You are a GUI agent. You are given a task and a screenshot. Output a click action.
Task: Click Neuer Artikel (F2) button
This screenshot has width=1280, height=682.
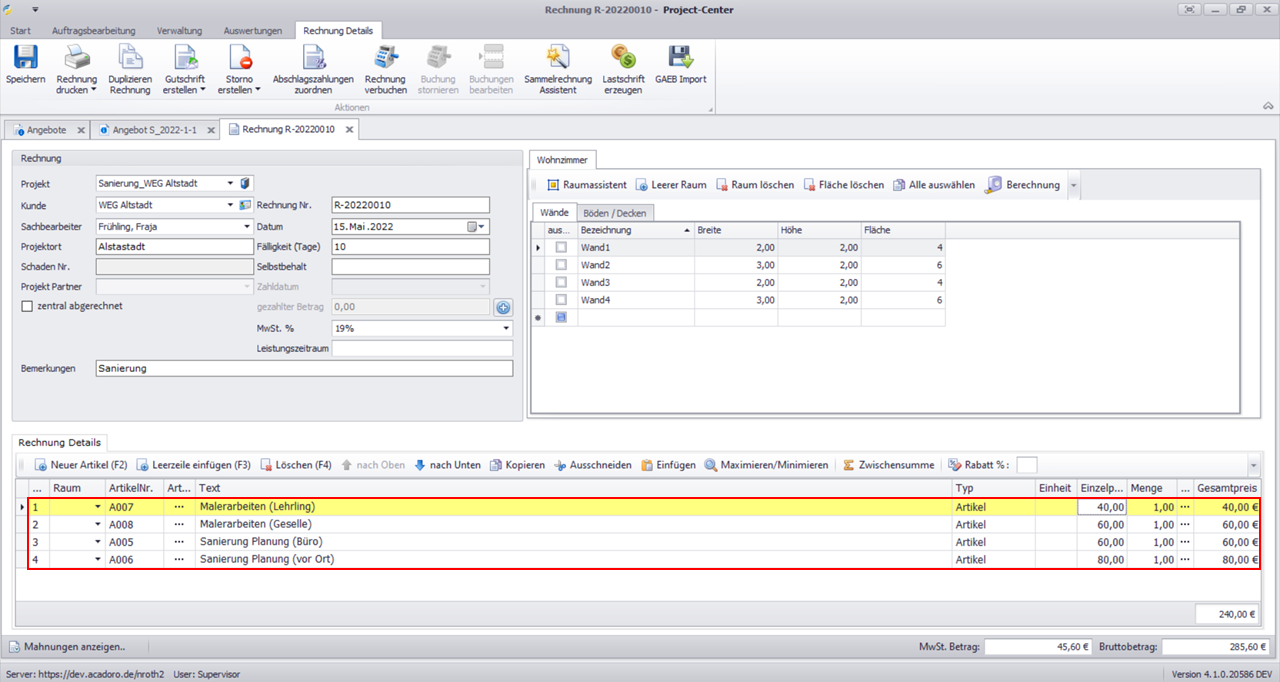pyautogui.click(x=81, y=465)
